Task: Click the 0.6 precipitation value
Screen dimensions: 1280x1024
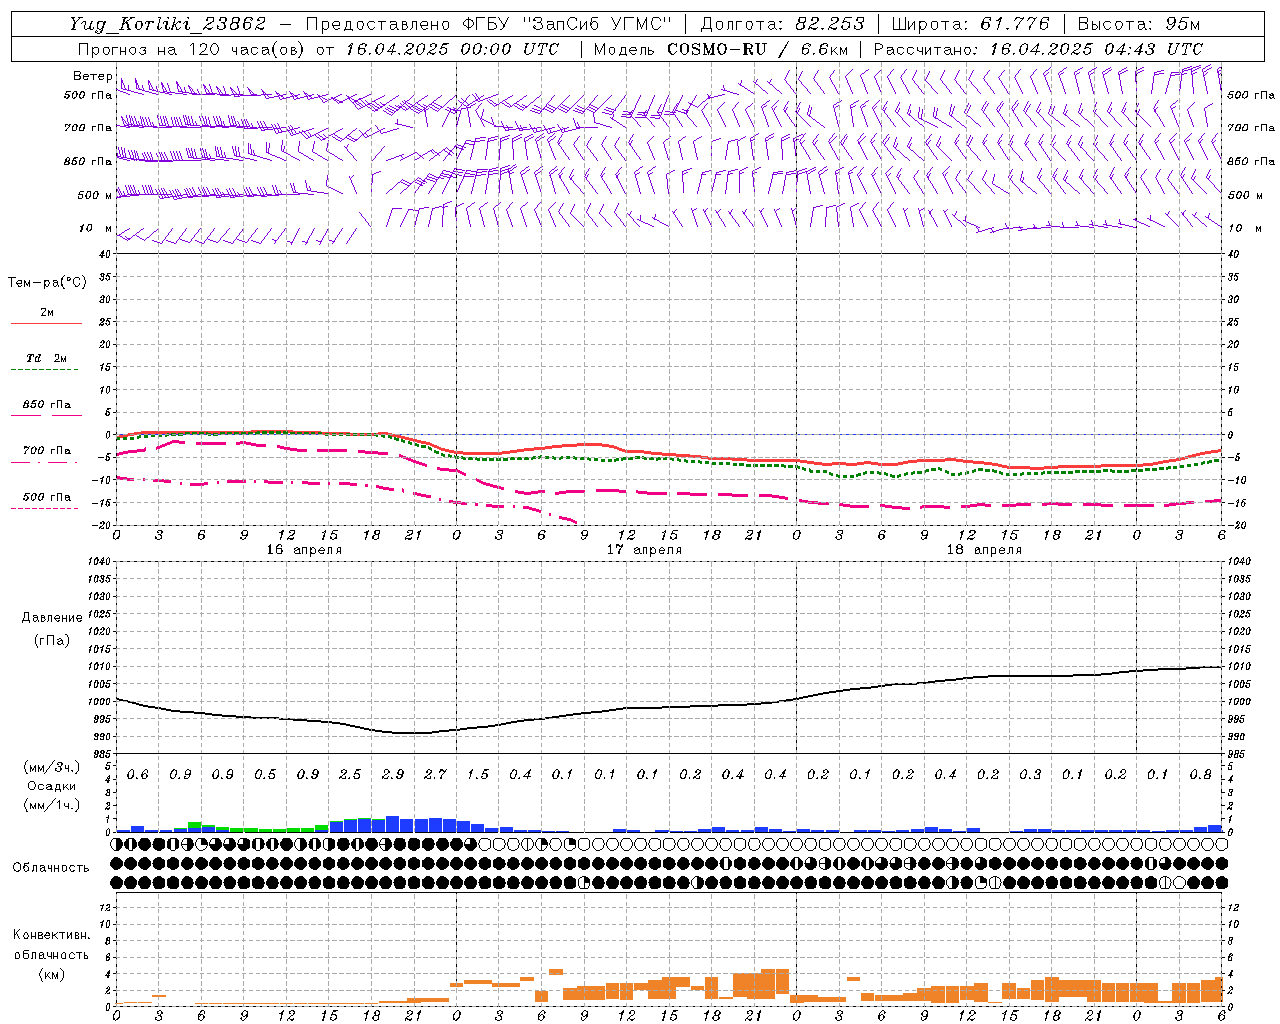Action: coord(137,775)
